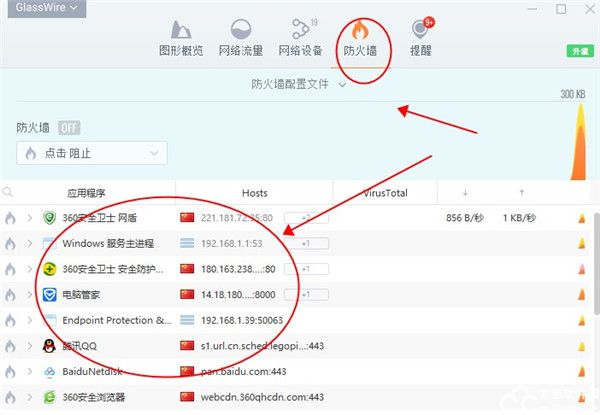Block BaiduNetdisk with flame icon
Viewport: 600px width, 415px height.
pyautogui.click(x=10, y=372)
